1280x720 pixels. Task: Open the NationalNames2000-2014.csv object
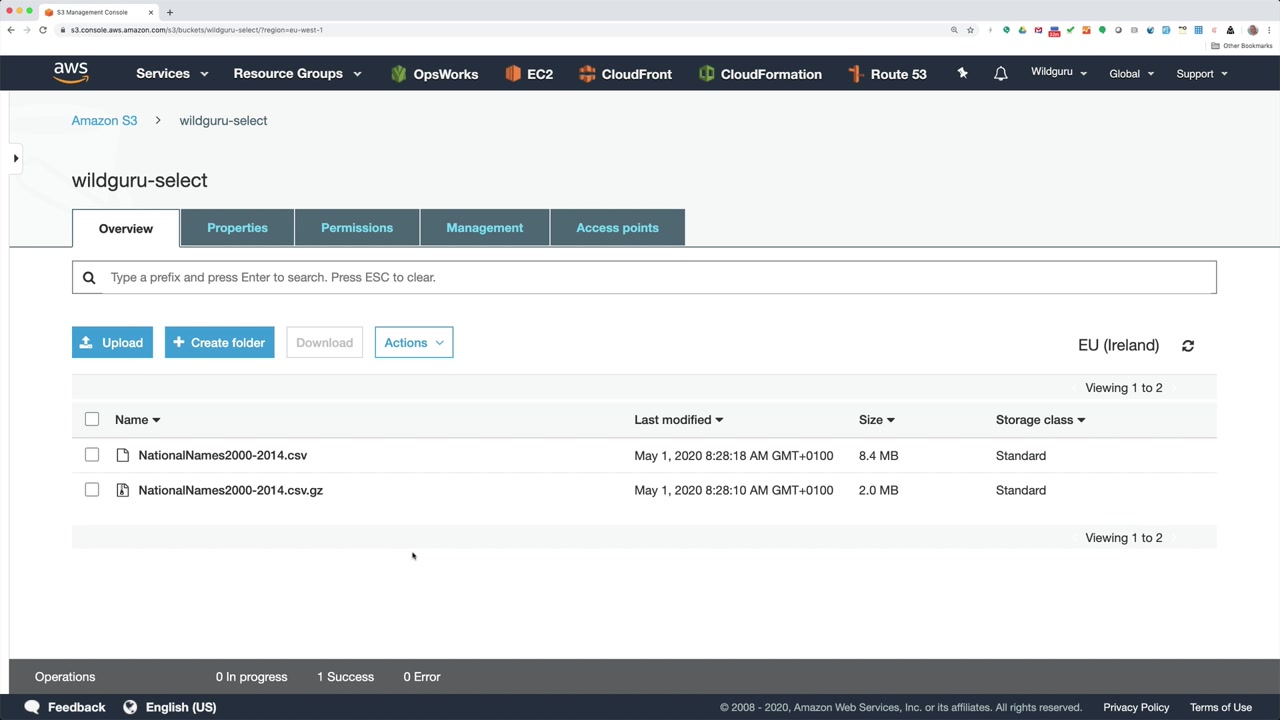pyautogui.click(x=223, y=455)
